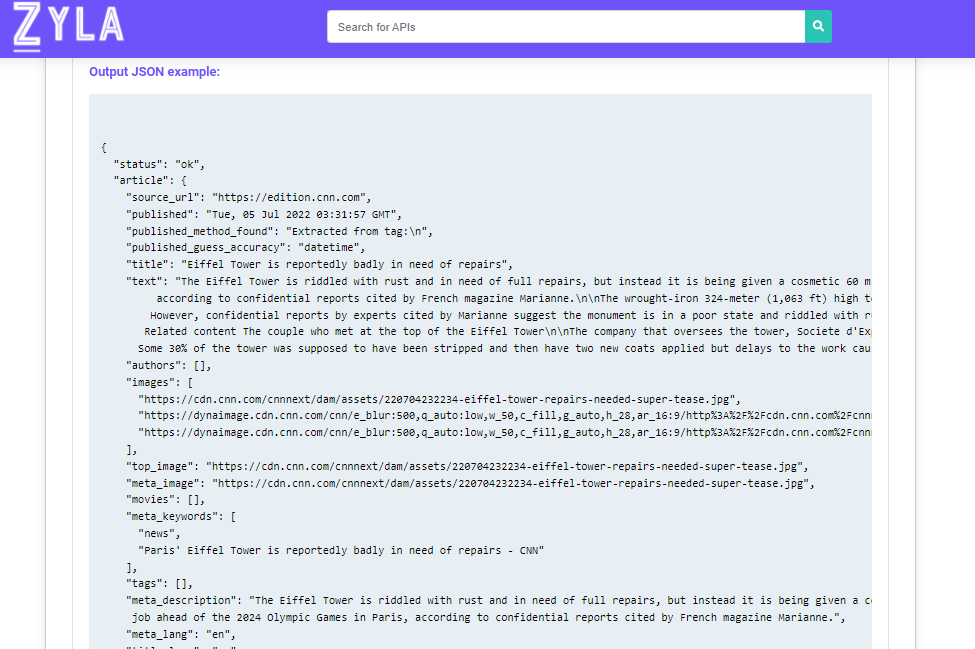This screenshot has height=649, width=975.
Task: Click the published date 'Tue, 05 Jul 2022' line
Action: click(x=264, y=214)
